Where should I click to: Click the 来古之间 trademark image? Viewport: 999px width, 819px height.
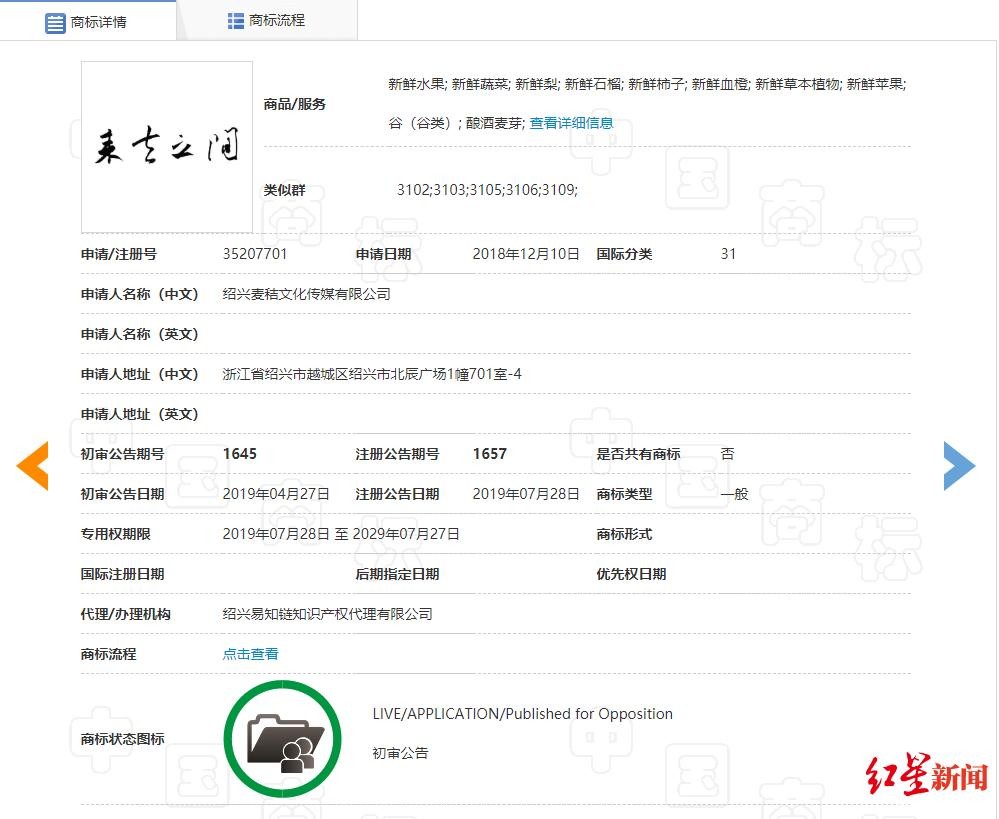pos(167,147)
